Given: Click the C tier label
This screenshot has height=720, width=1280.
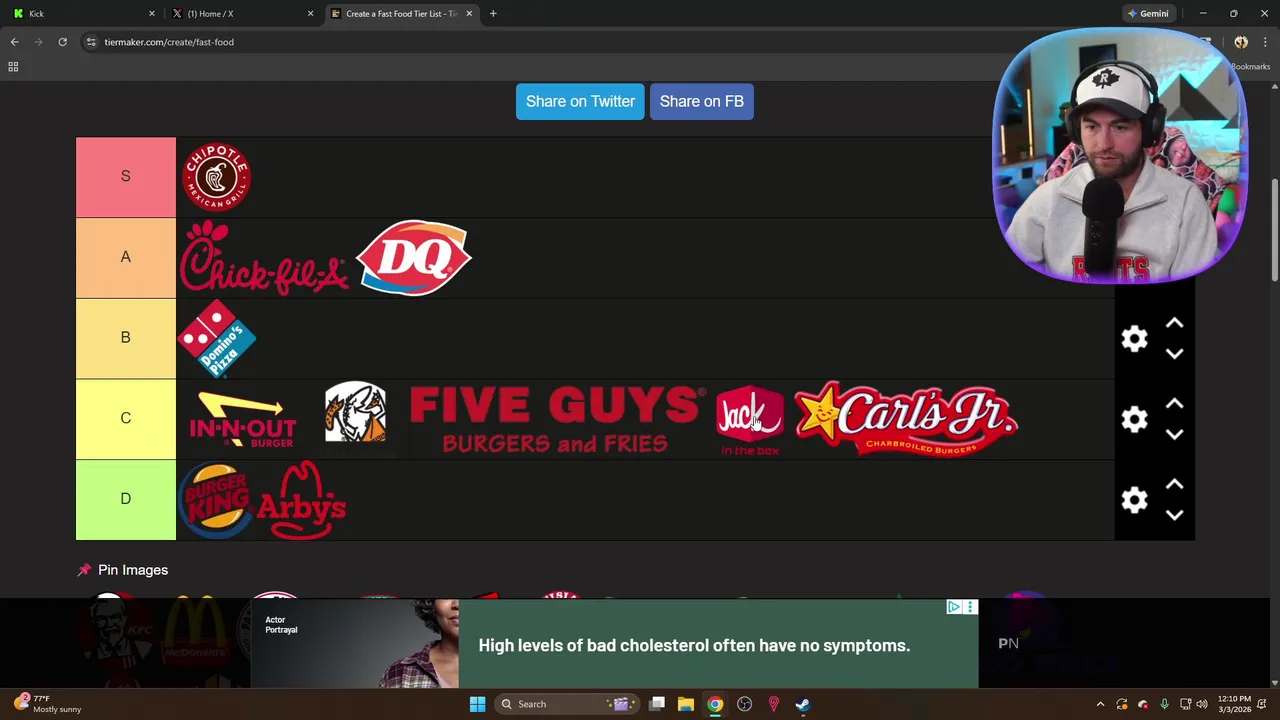Looking at the screenshot, I should click(126, 419).
